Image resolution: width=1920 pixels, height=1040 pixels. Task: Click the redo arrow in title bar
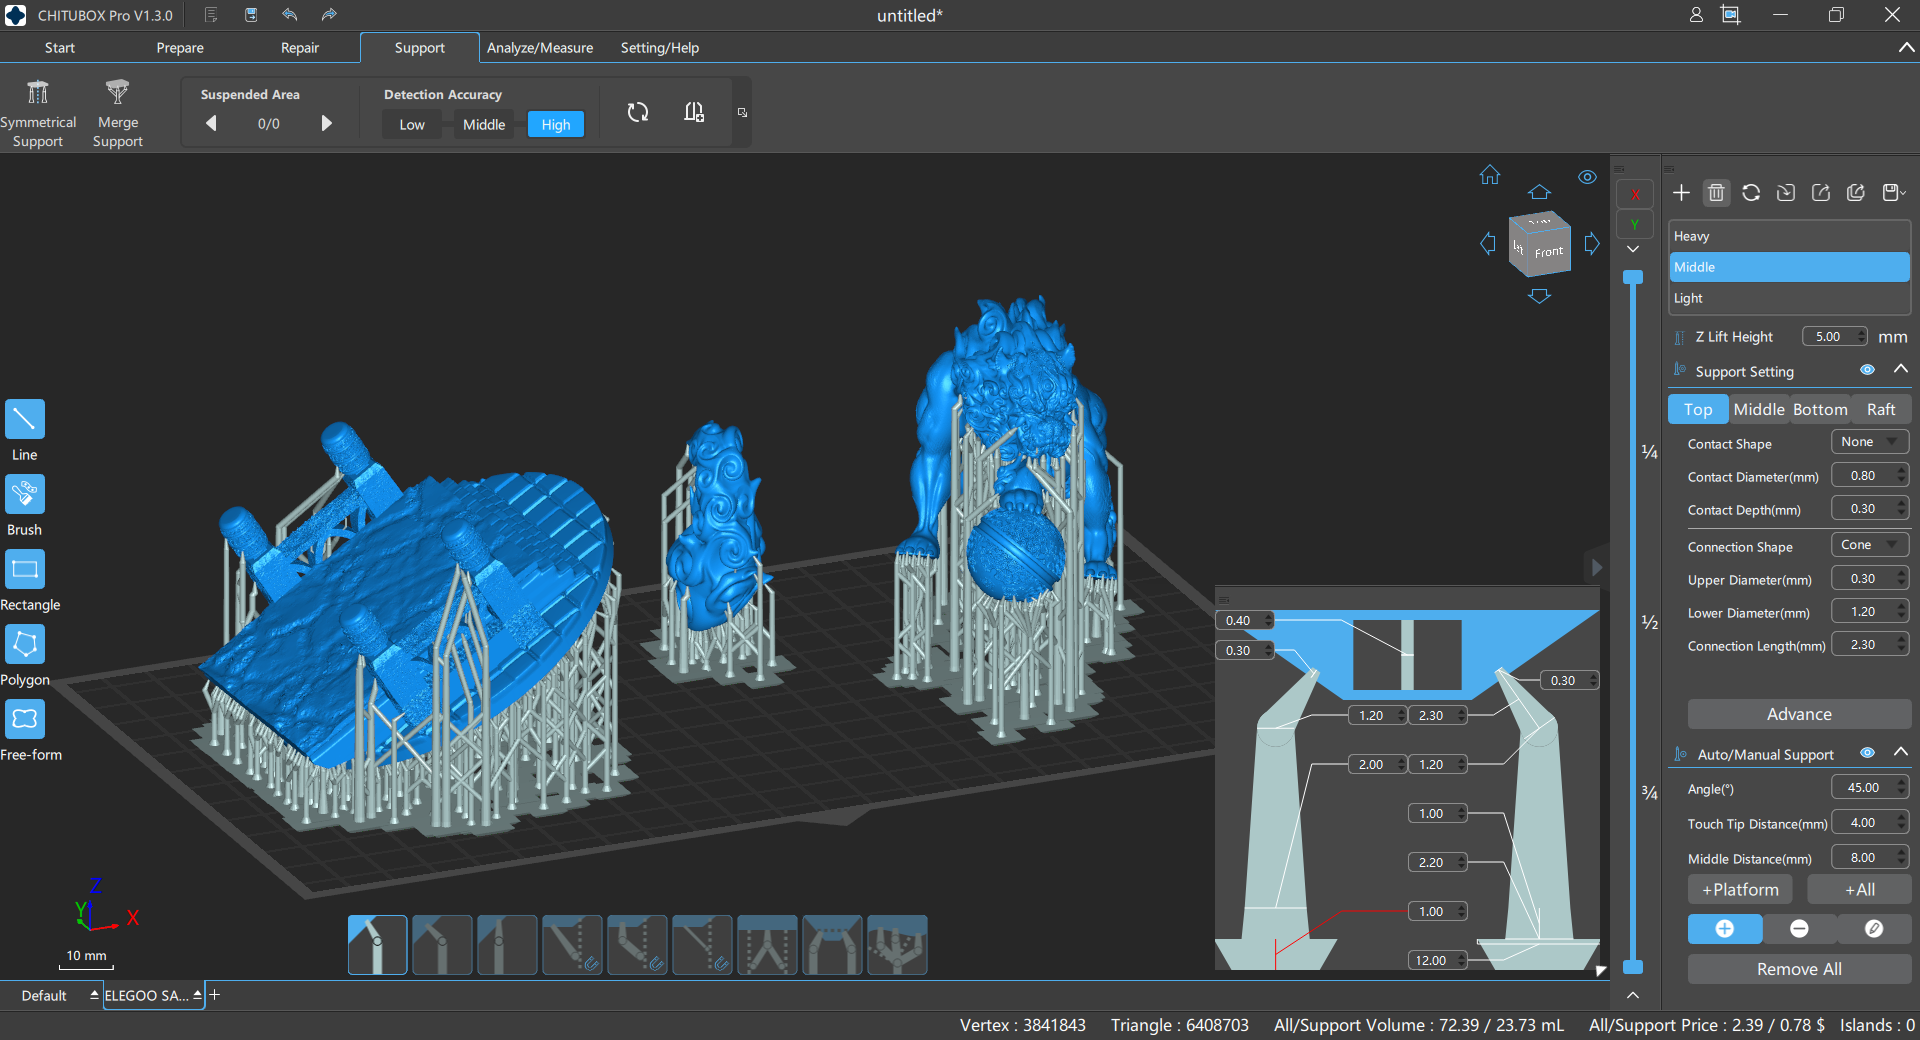pos(329,15)
